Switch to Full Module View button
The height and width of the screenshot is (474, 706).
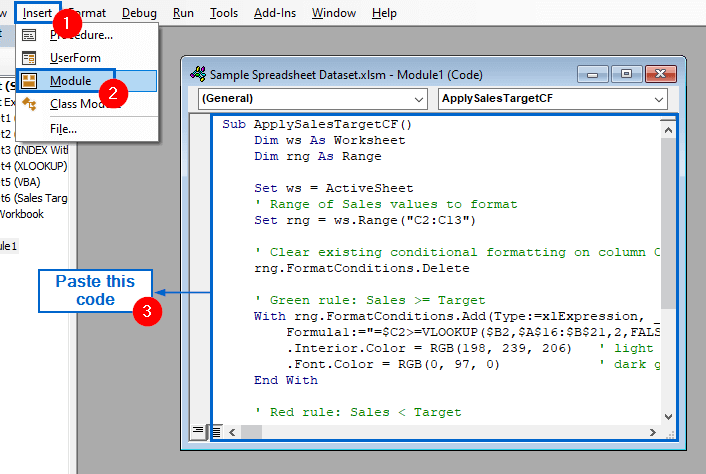[x=216, y=432]
